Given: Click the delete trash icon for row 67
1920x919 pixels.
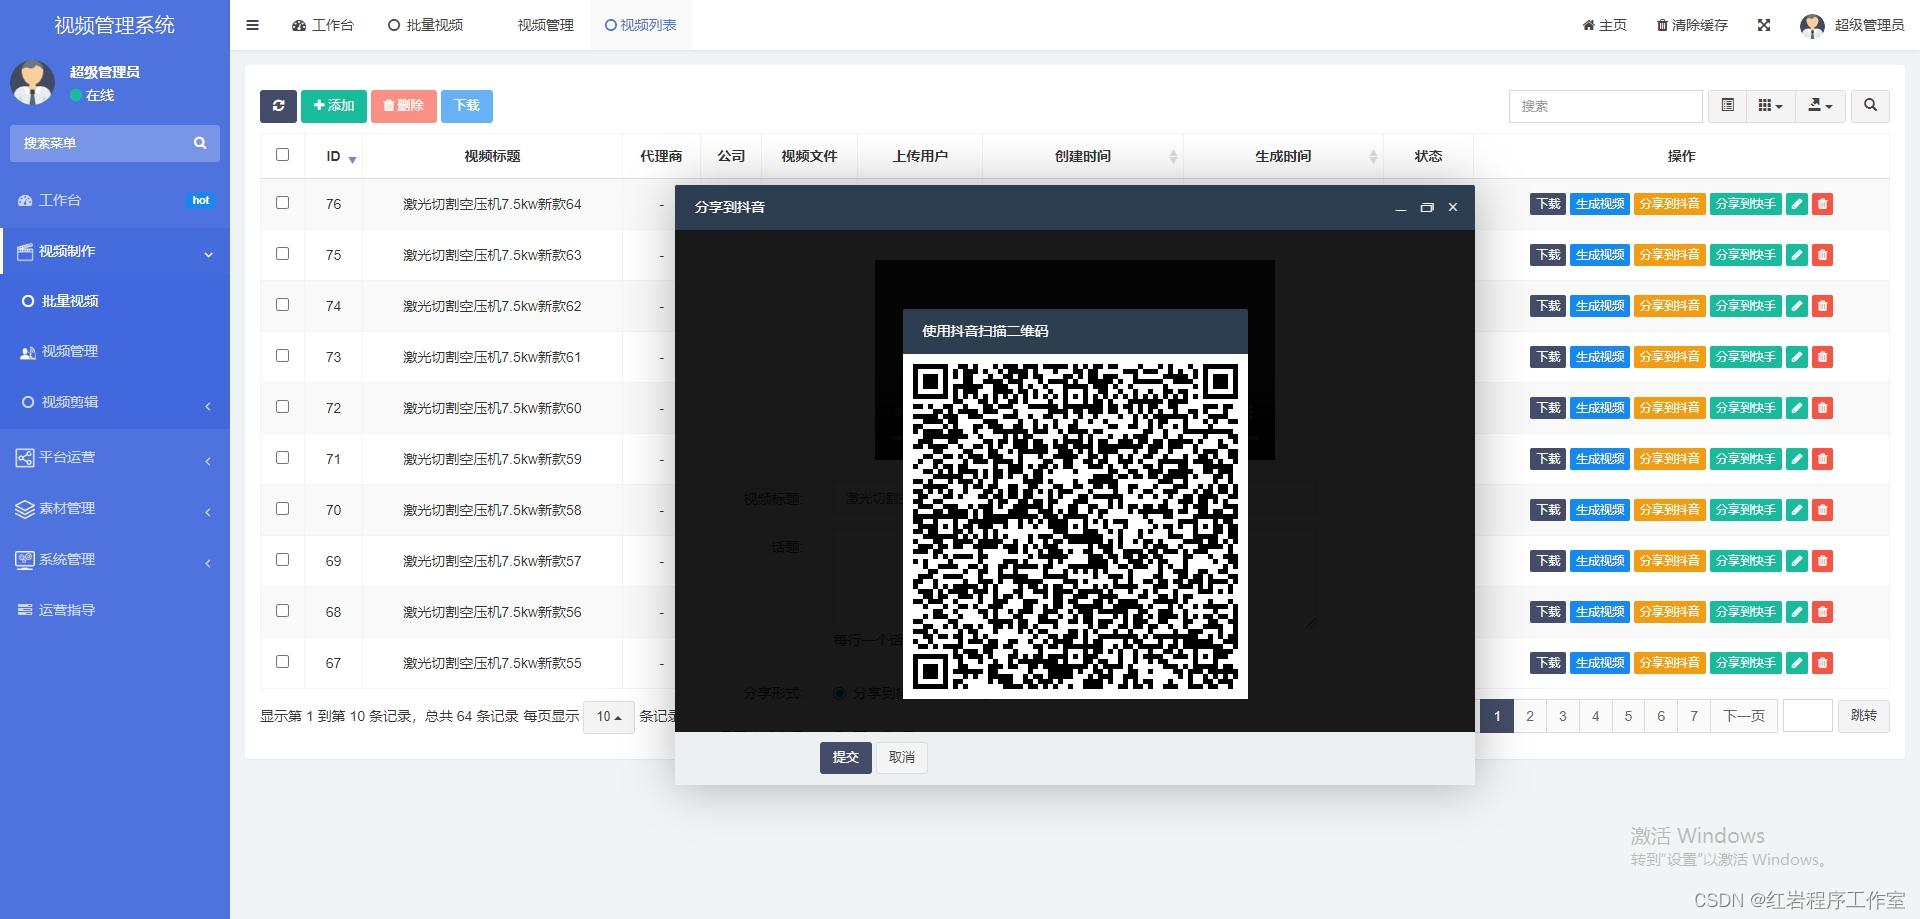Looking at the screenshot, I should (1823, 663).
